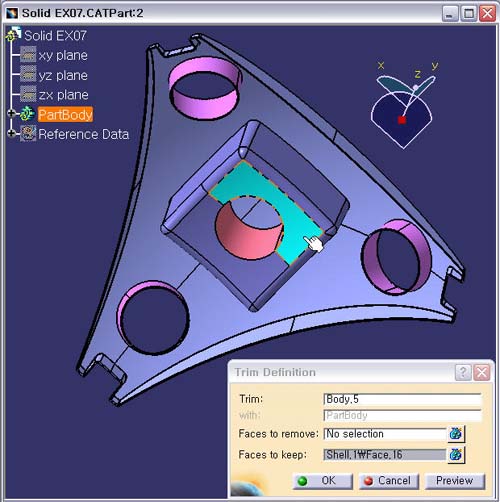Click the PartBody gear icon

click(x=27, y=114)
